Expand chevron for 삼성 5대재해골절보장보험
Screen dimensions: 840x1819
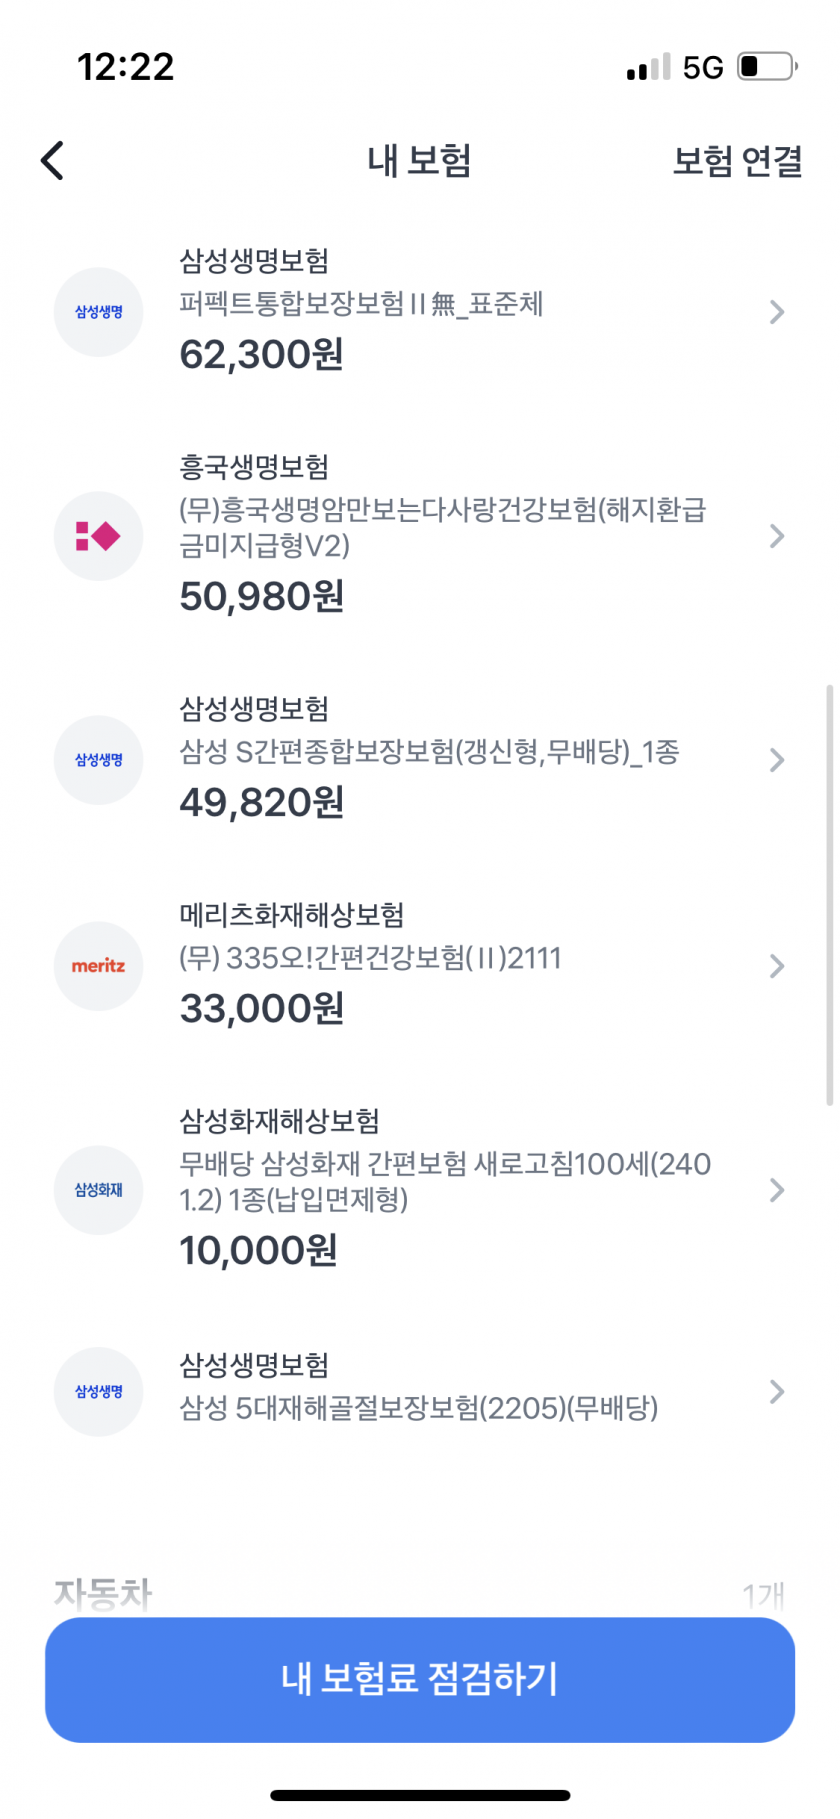click(777, 1392)
